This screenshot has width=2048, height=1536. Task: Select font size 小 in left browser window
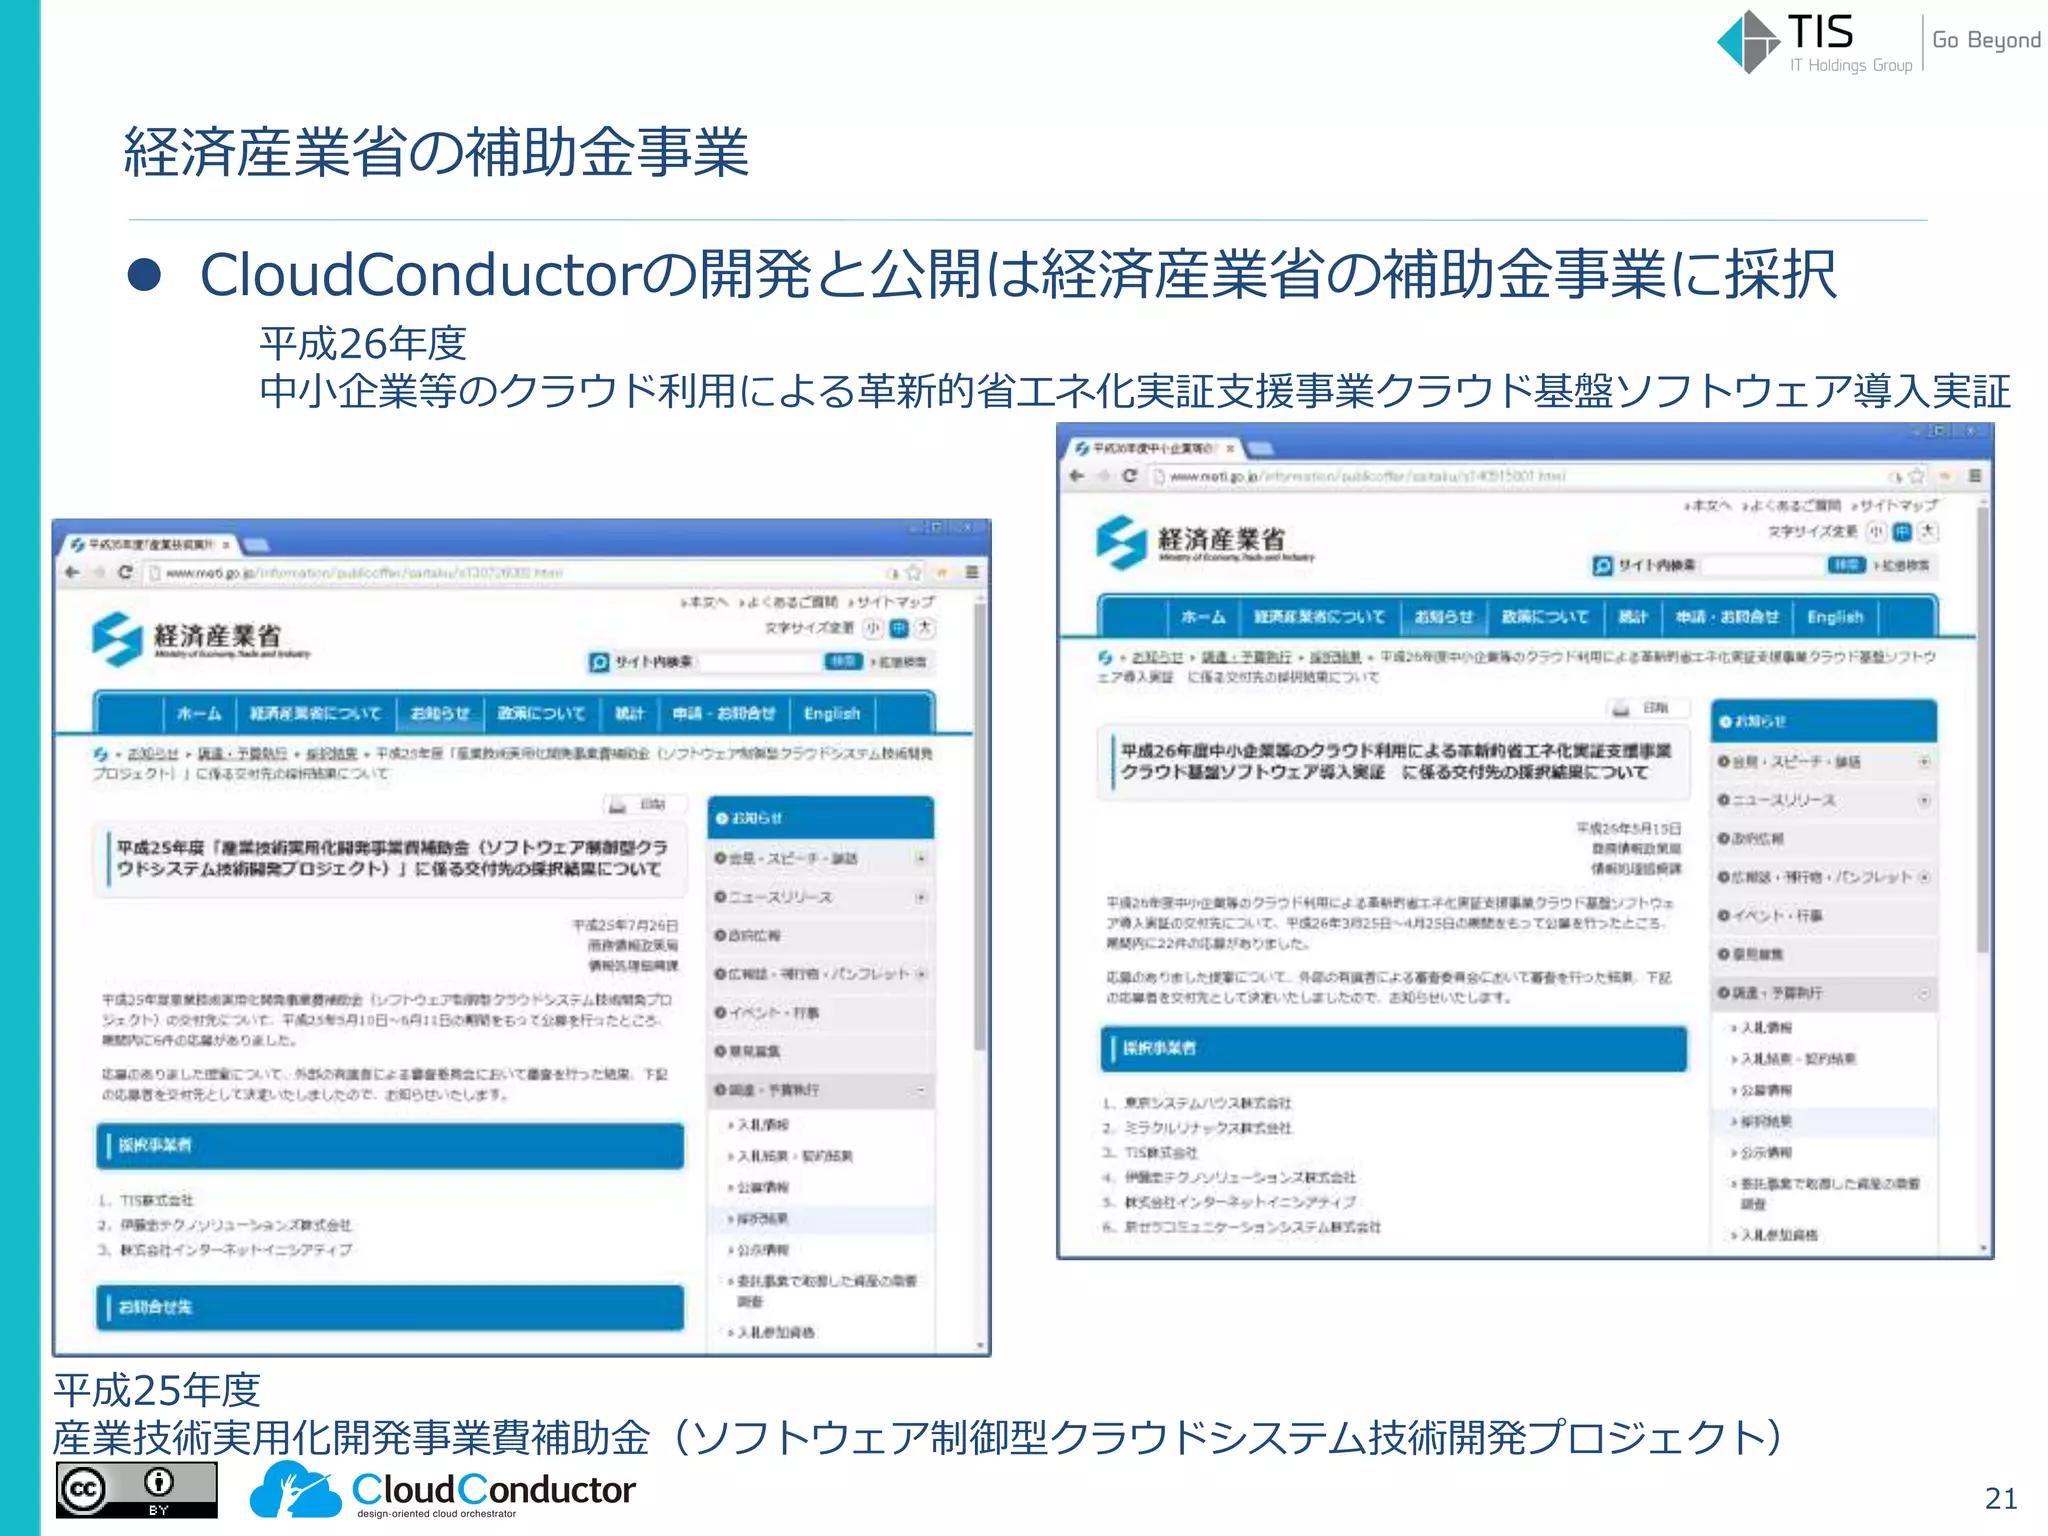point(874,628)
